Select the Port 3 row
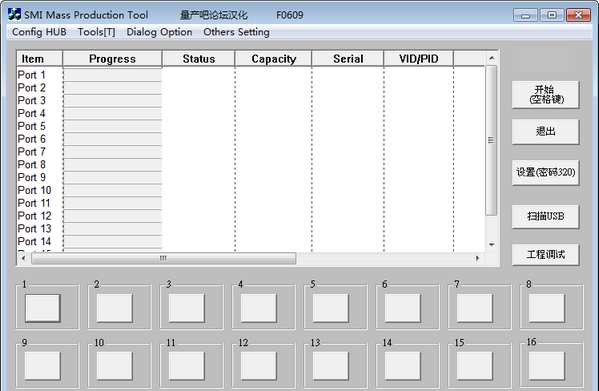Image resolution: width=599 pixels, height=391 pixels. [x=251, y=100]
